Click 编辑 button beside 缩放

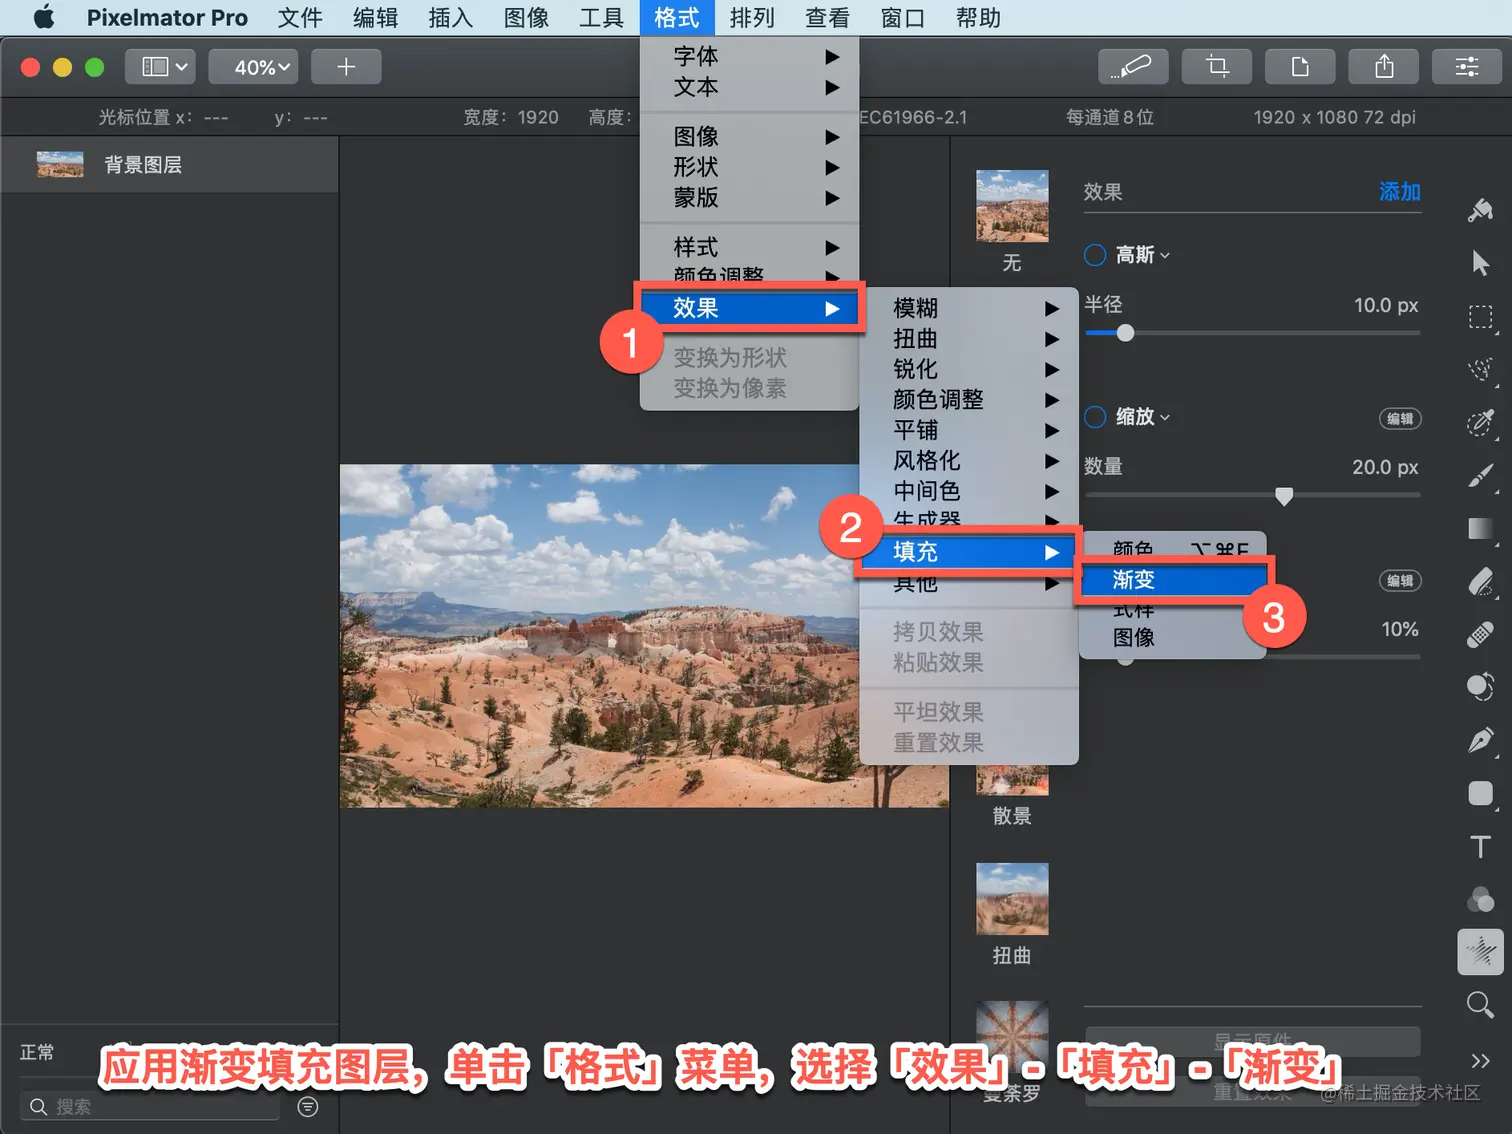(1400, 419)
